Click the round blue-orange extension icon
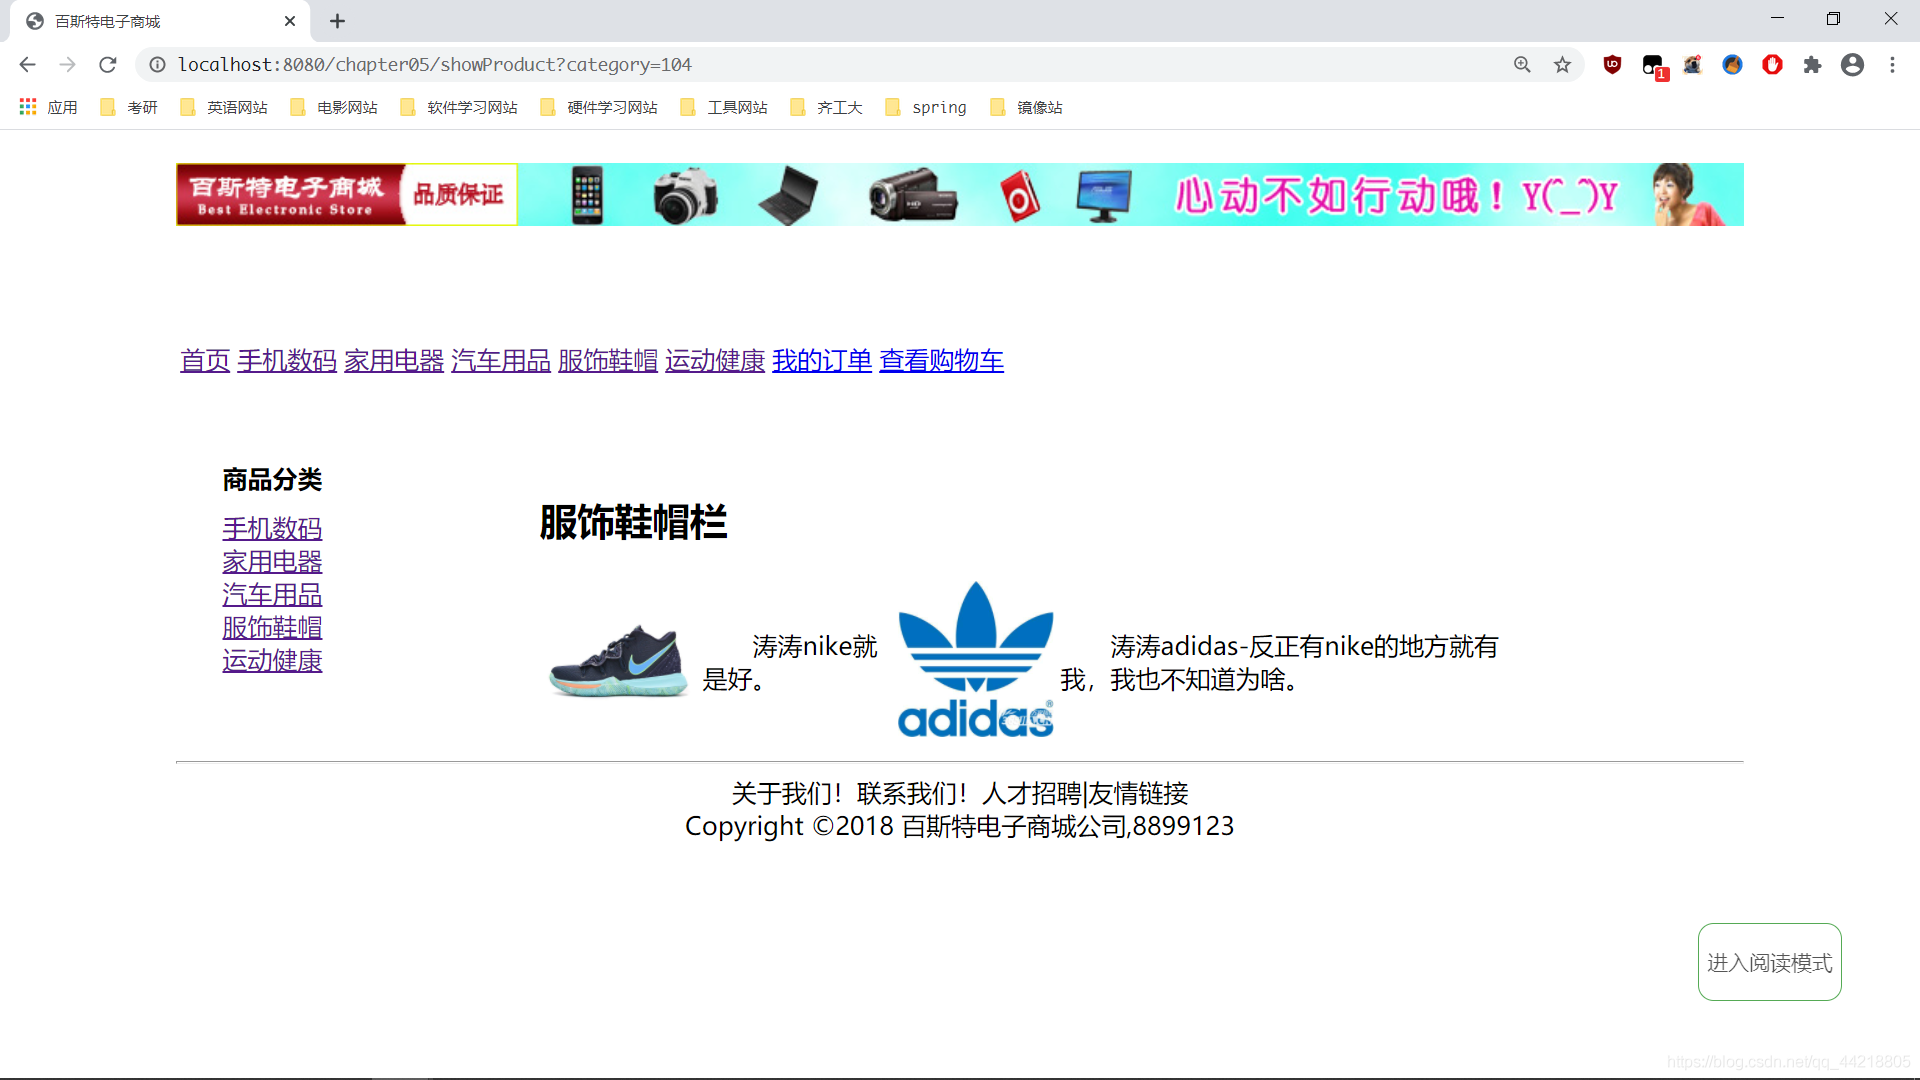The image size is (1920, 1080). coord(1732,65)
